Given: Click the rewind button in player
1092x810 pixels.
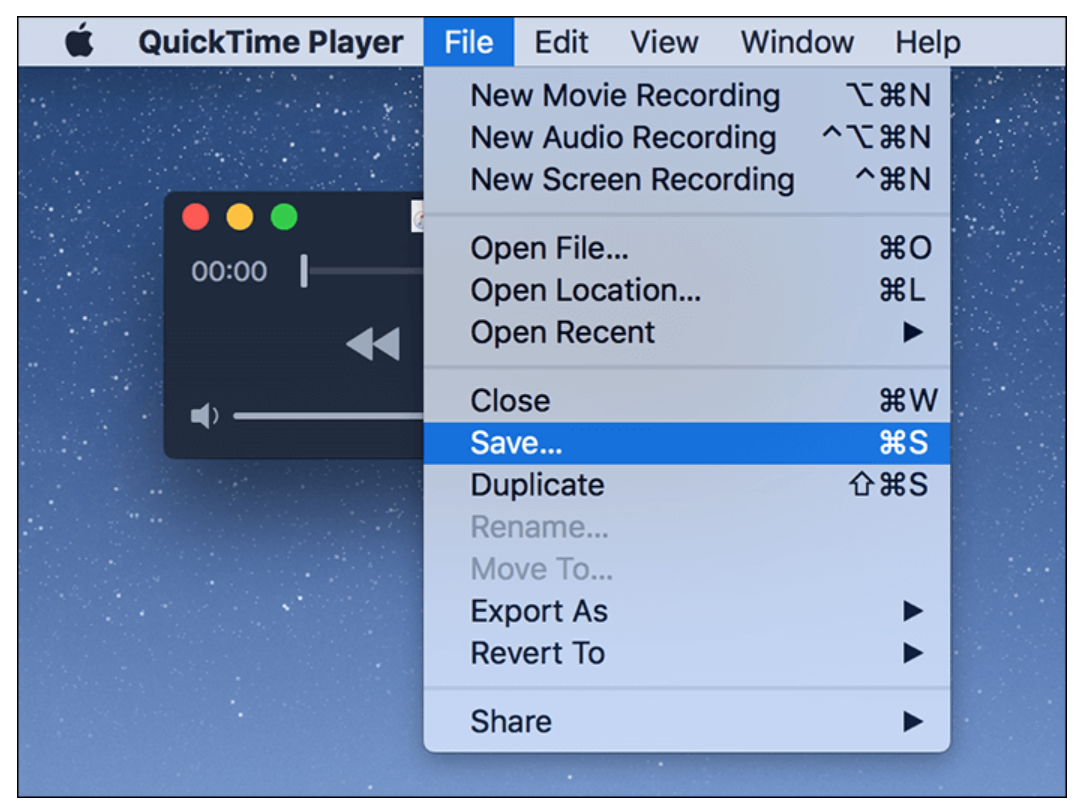Looking at the screenshot, I should (373, 343).
